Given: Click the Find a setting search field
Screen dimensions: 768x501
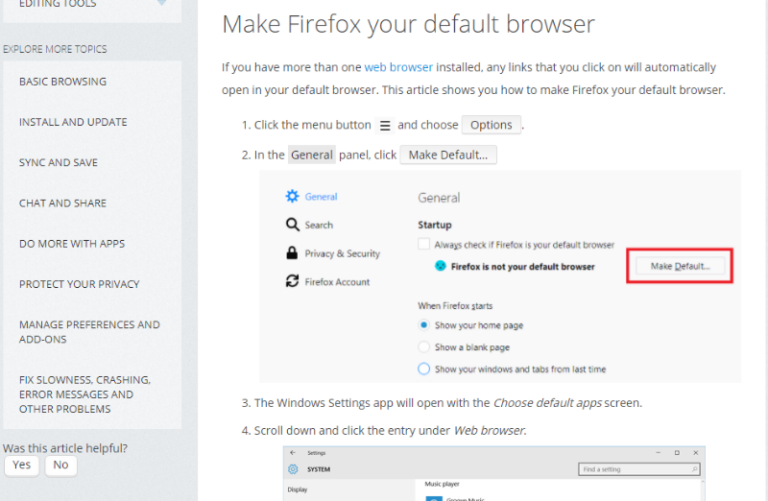Looking at the screenshot, I should coord(639,469).
